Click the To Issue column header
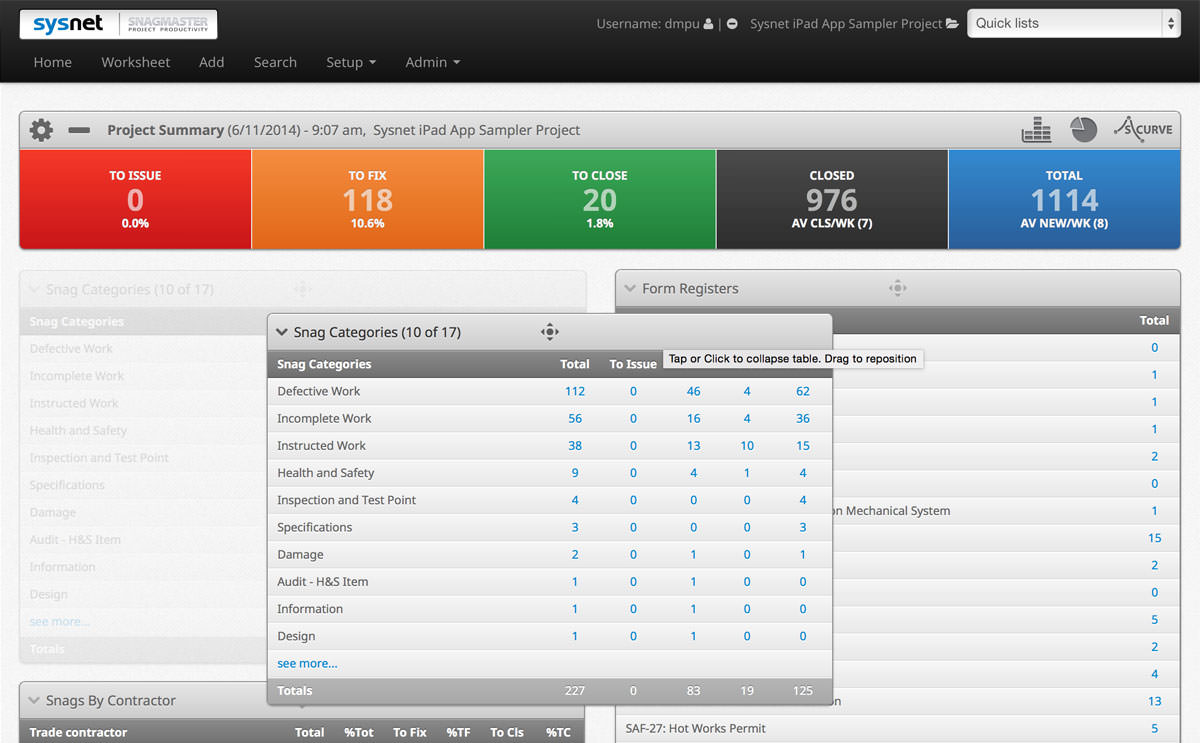 point(633,364)
